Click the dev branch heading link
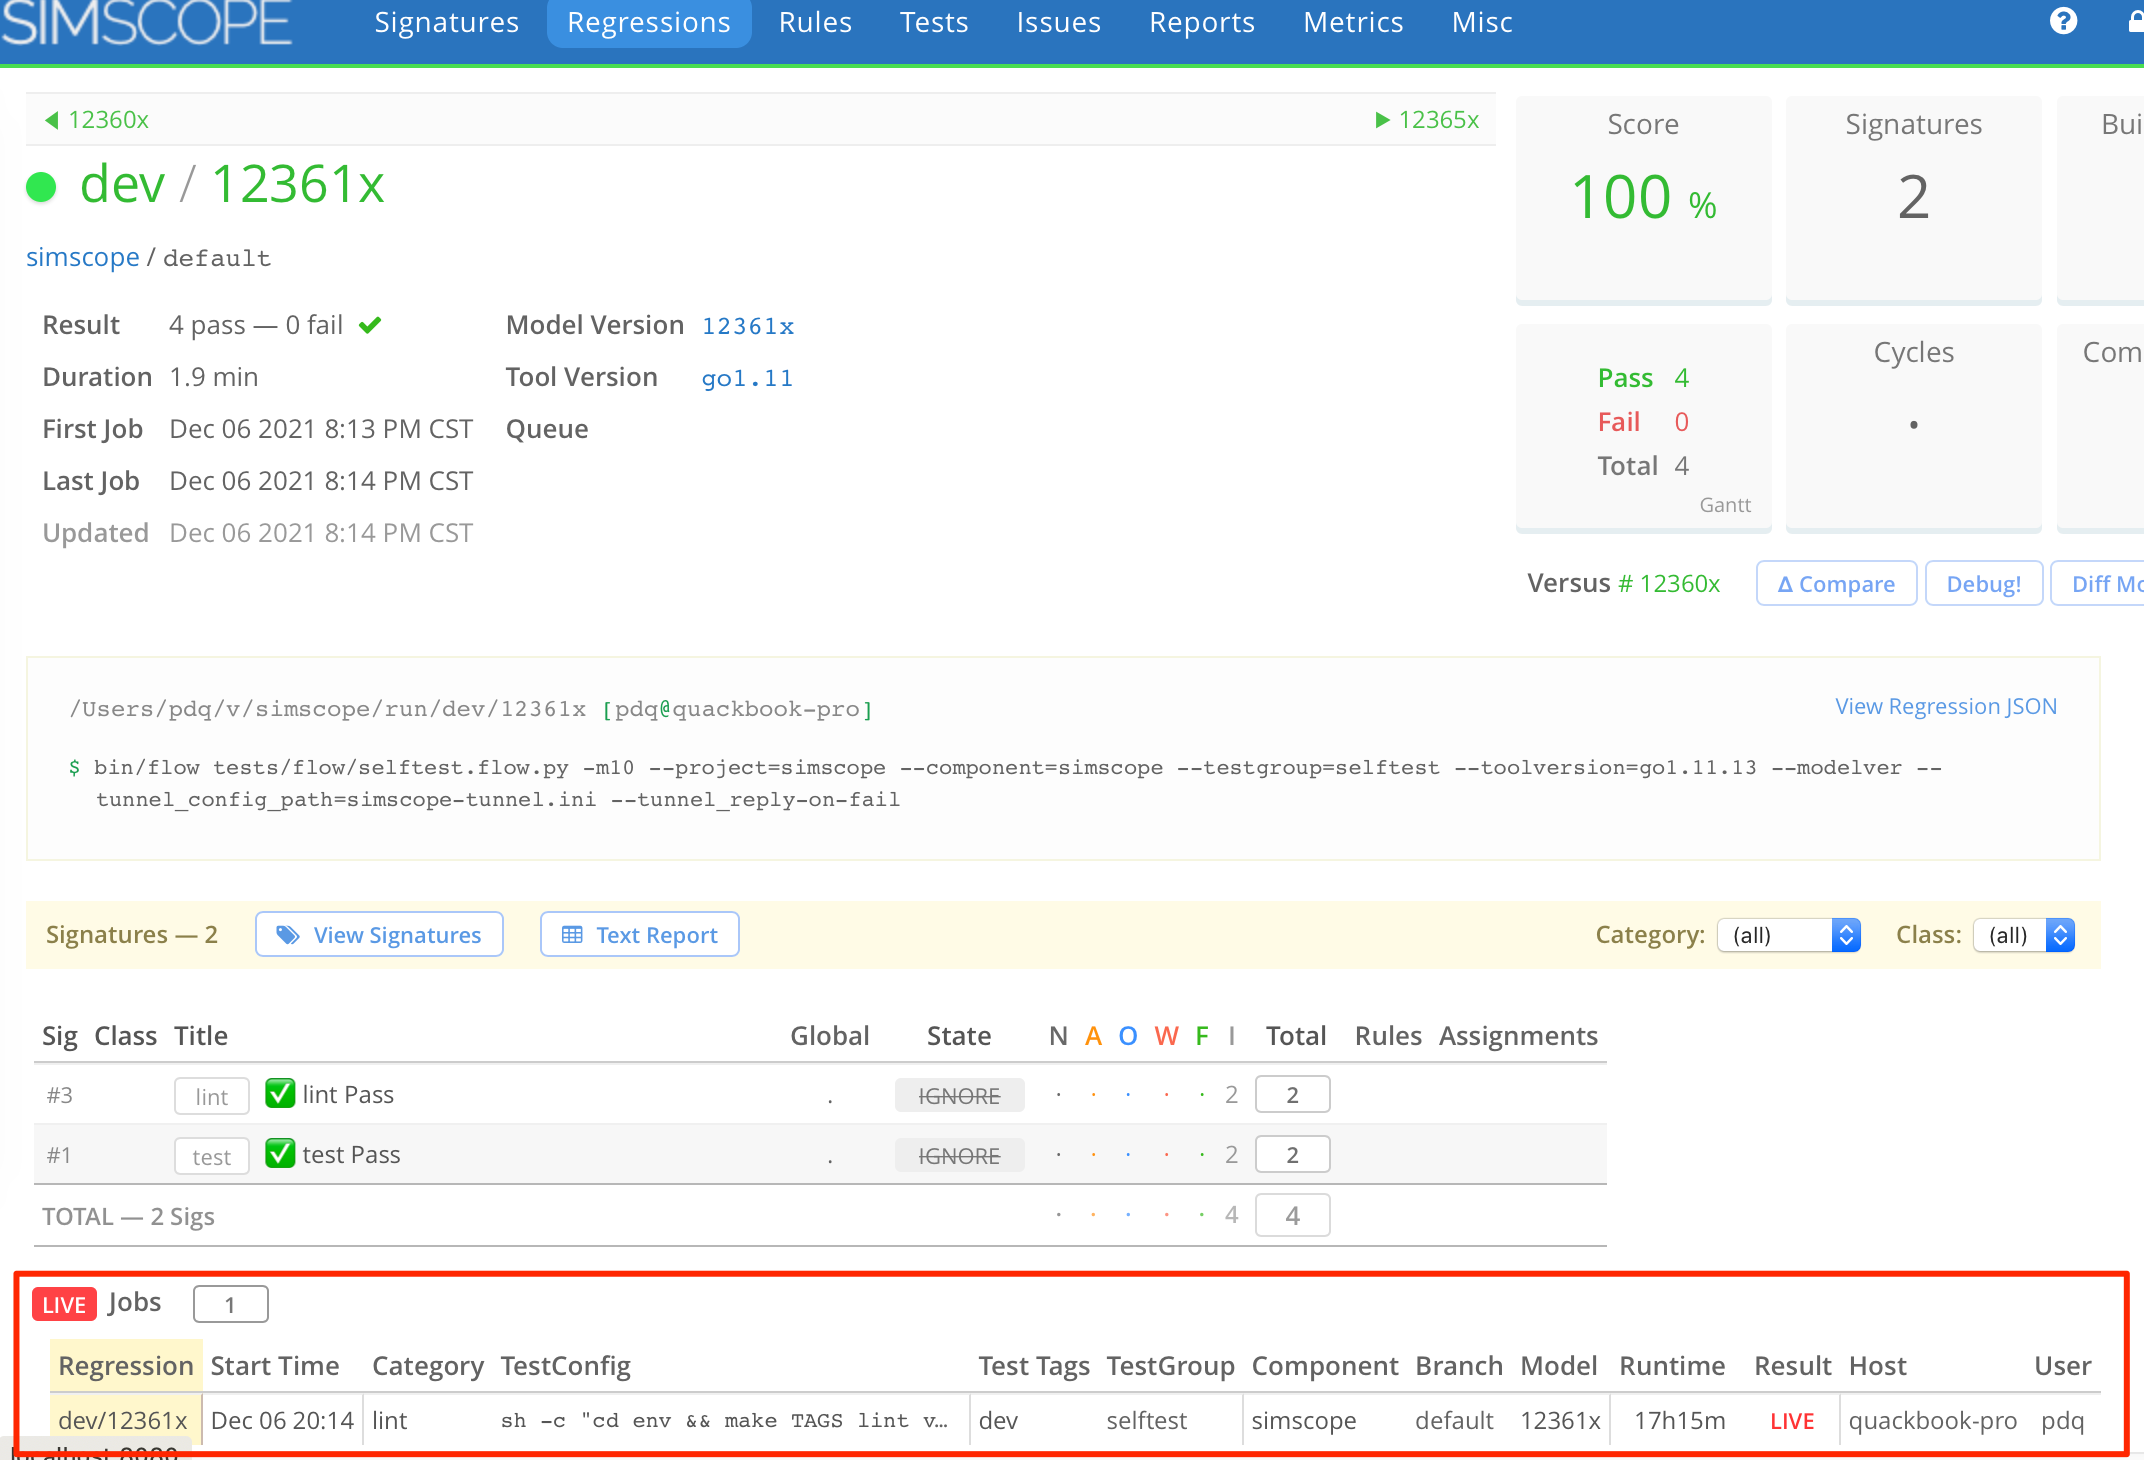 coord(122,184)
